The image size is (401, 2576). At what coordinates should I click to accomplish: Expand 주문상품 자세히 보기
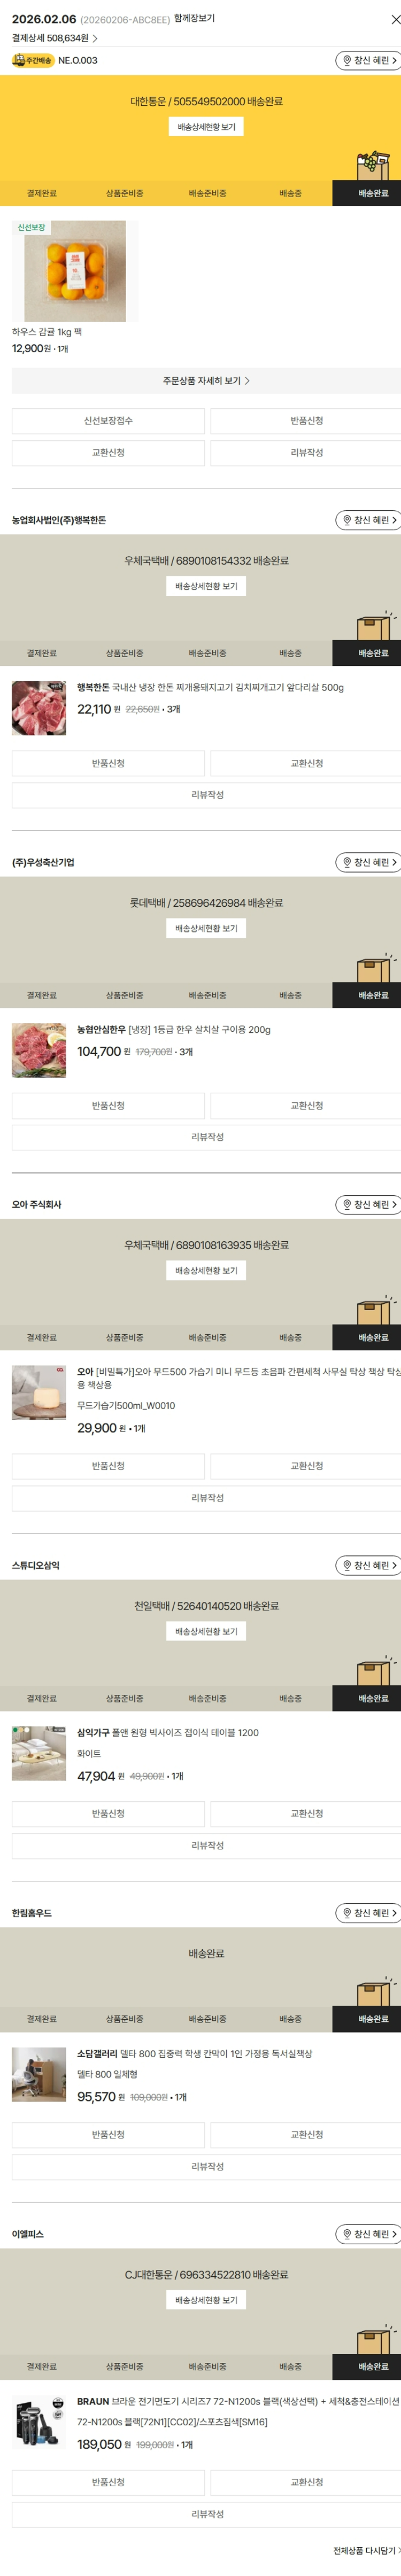point(206,381)
